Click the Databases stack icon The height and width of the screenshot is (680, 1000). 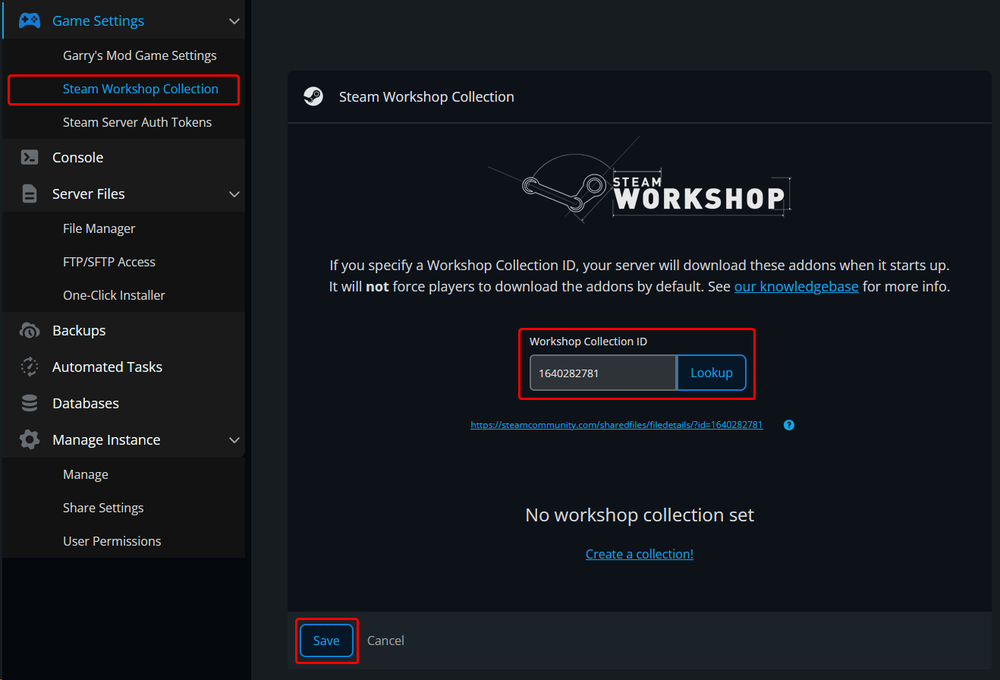[x=29, y=403]
